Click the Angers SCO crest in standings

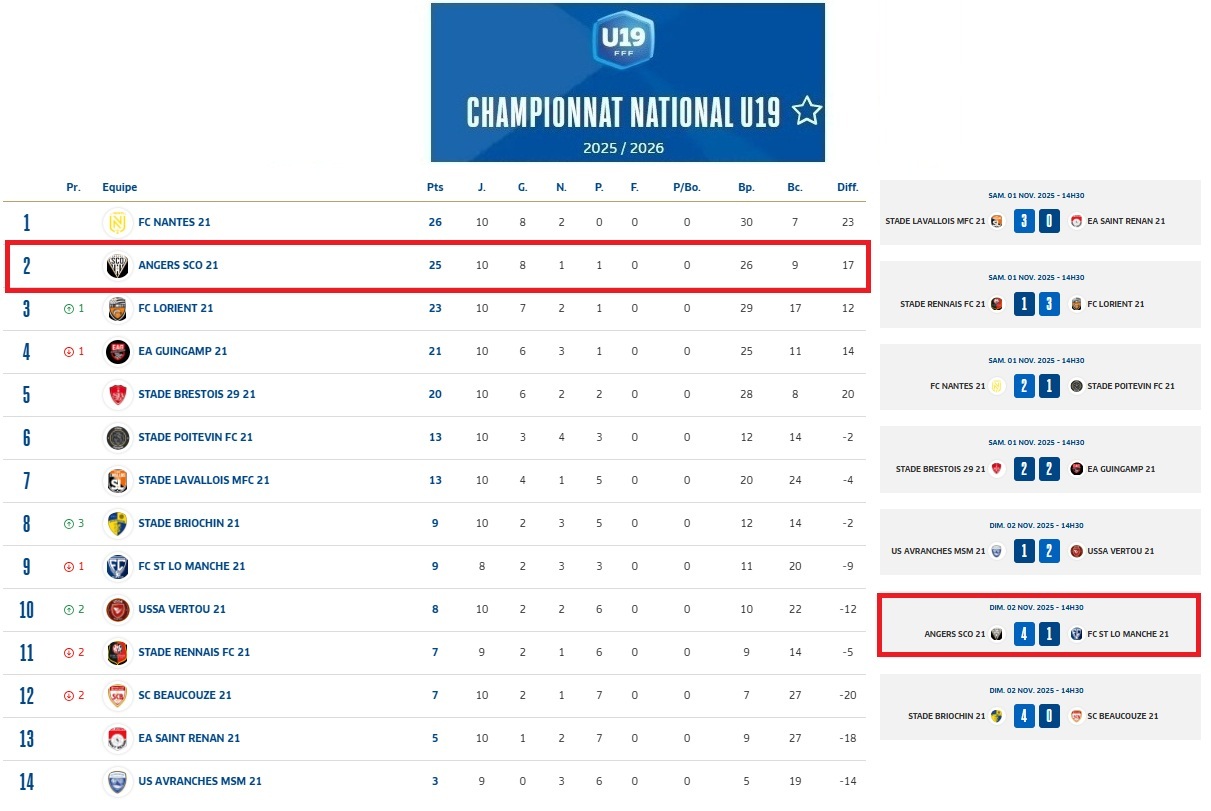tap(118, 265)
